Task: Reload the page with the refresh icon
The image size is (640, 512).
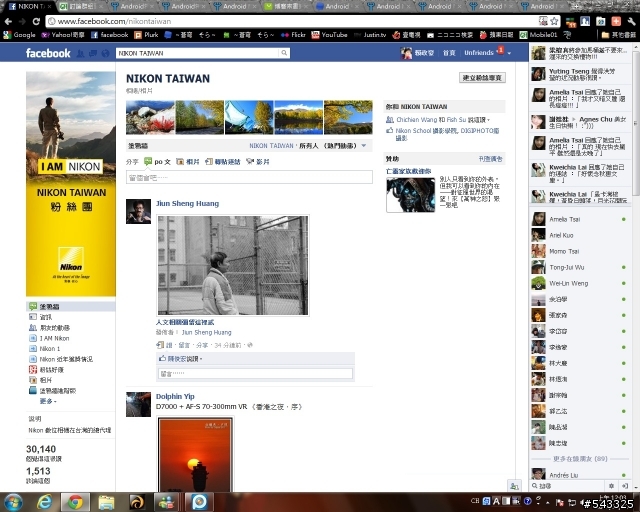Action: click(36, 21)
